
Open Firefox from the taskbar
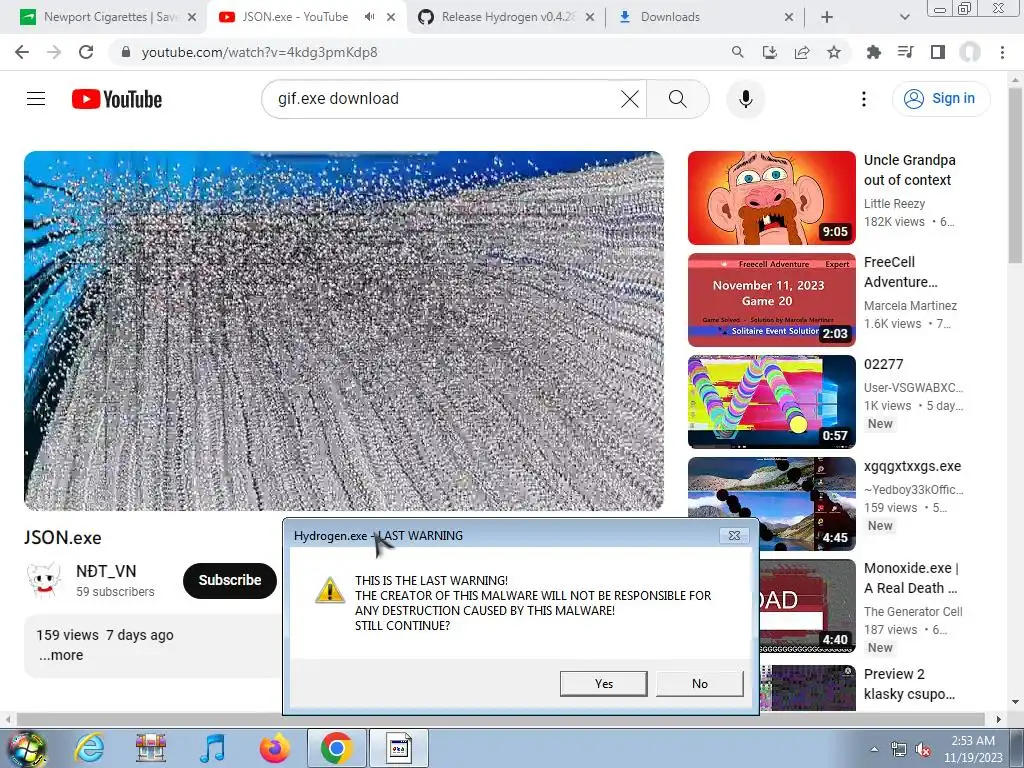274,748
